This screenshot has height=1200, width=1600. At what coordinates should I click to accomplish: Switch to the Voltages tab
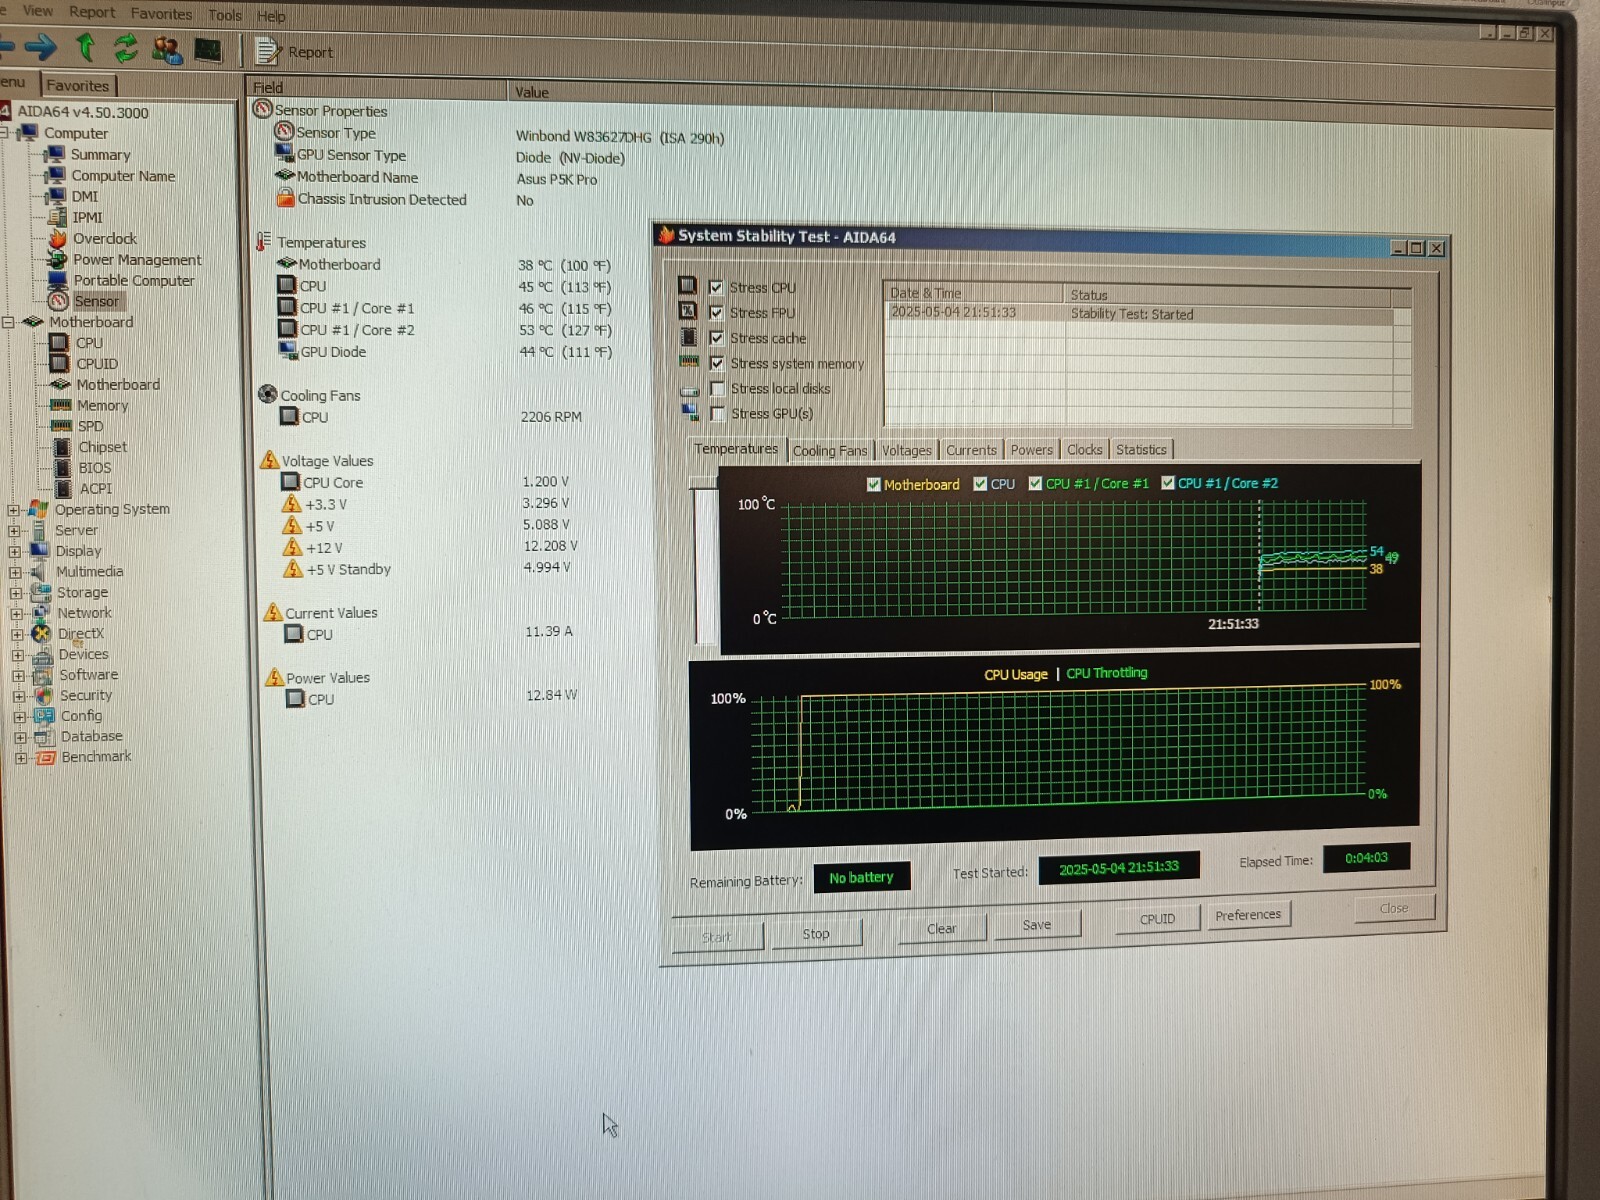point(906,451)
